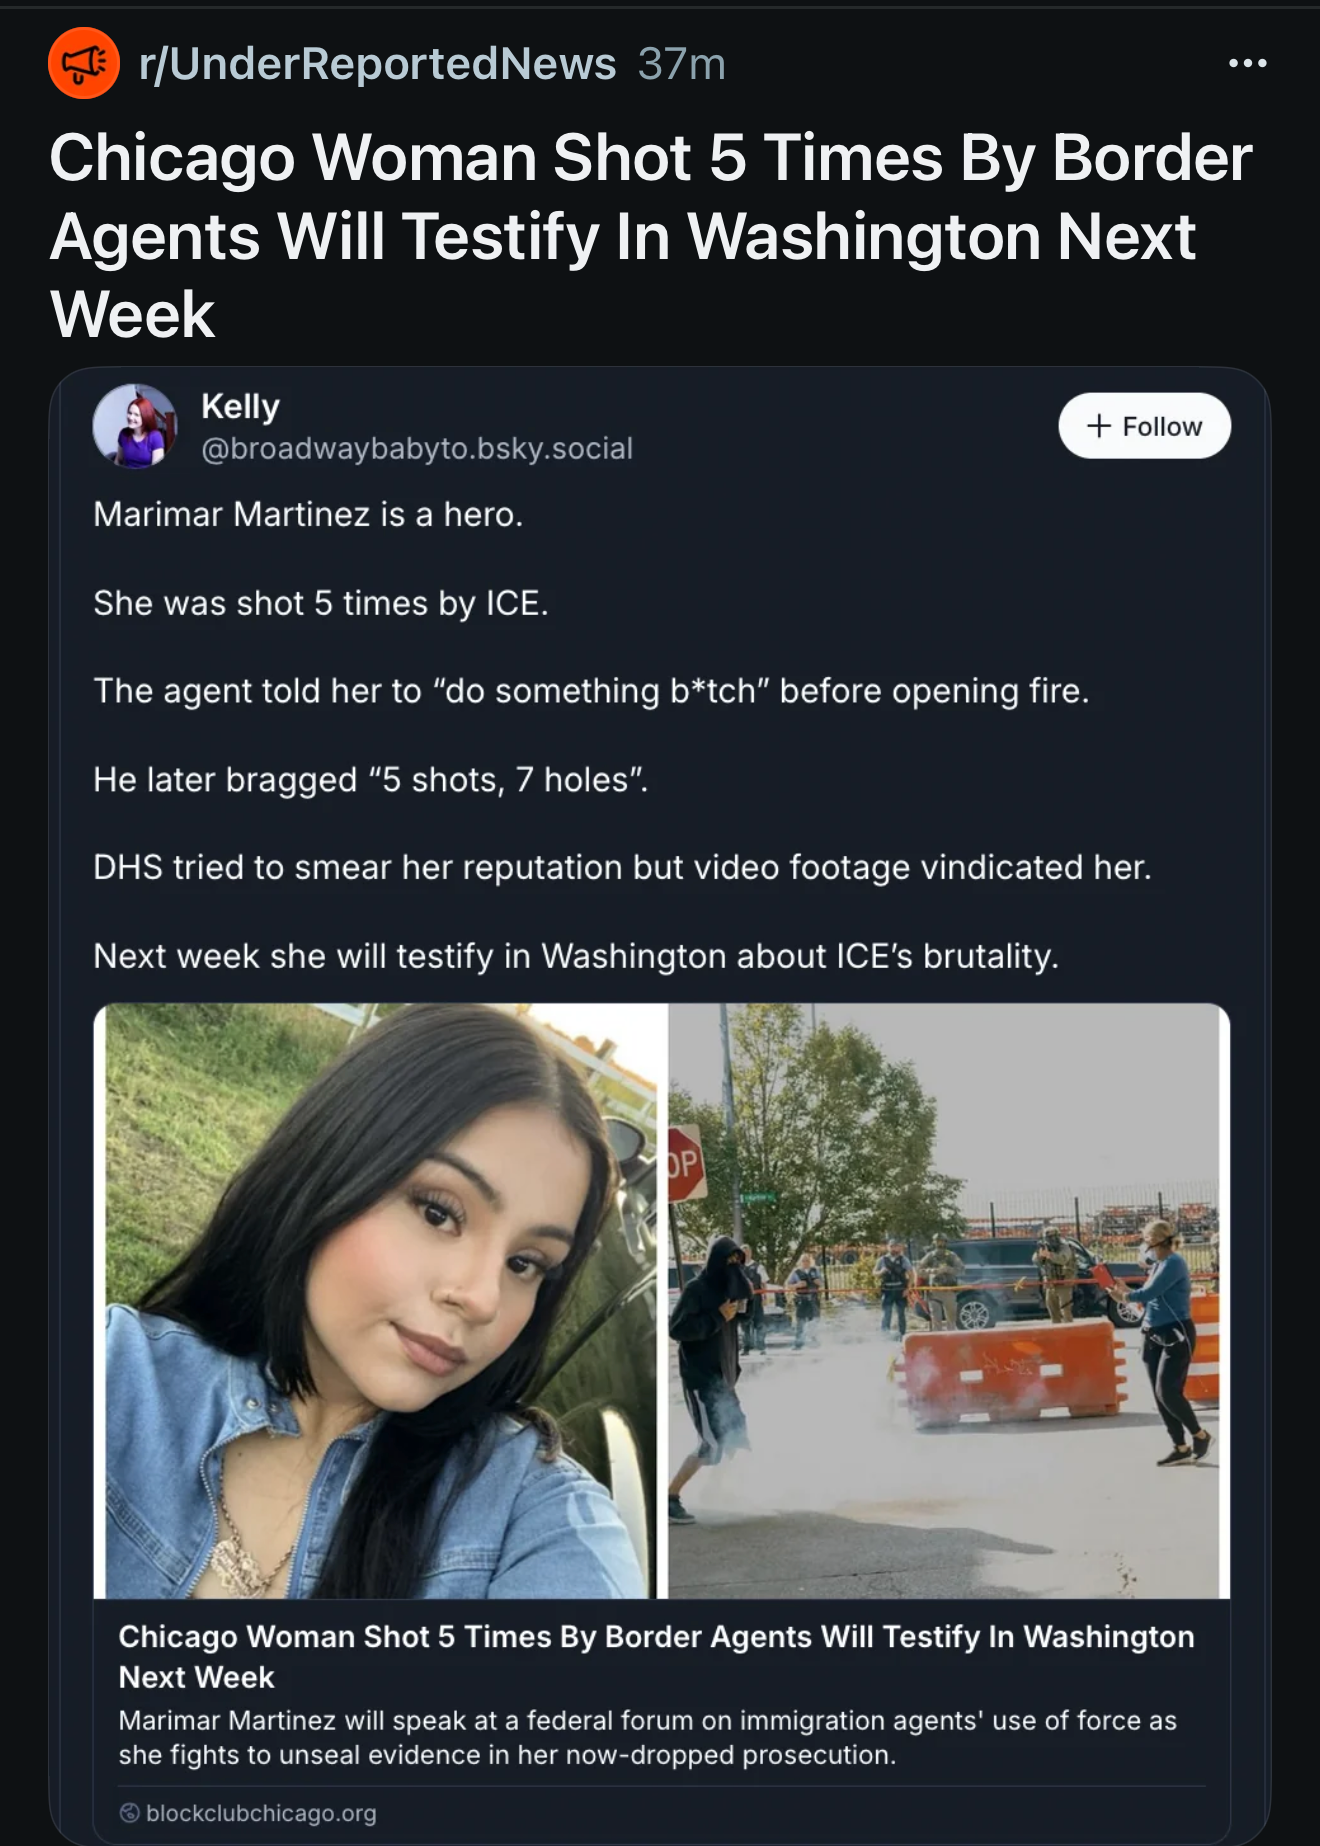Select the Kelly display name
The width and height of the screenshot is (1320, 1846).
pyautogui.click(x=240, y=406)
